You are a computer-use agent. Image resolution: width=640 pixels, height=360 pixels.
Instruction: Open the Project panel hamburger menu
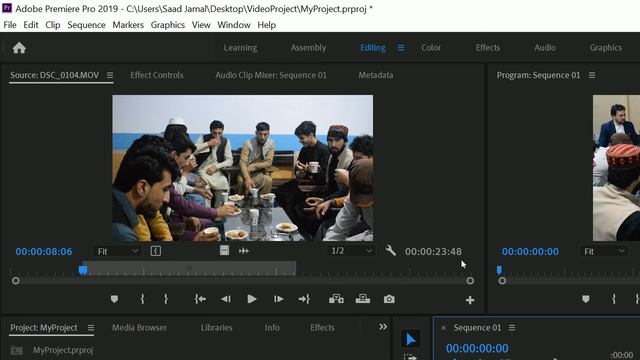click(x=91, y=328)
